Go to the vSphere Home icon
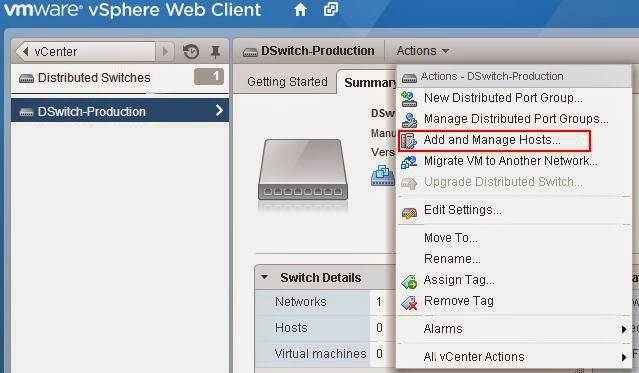 [x=300, y=10]
